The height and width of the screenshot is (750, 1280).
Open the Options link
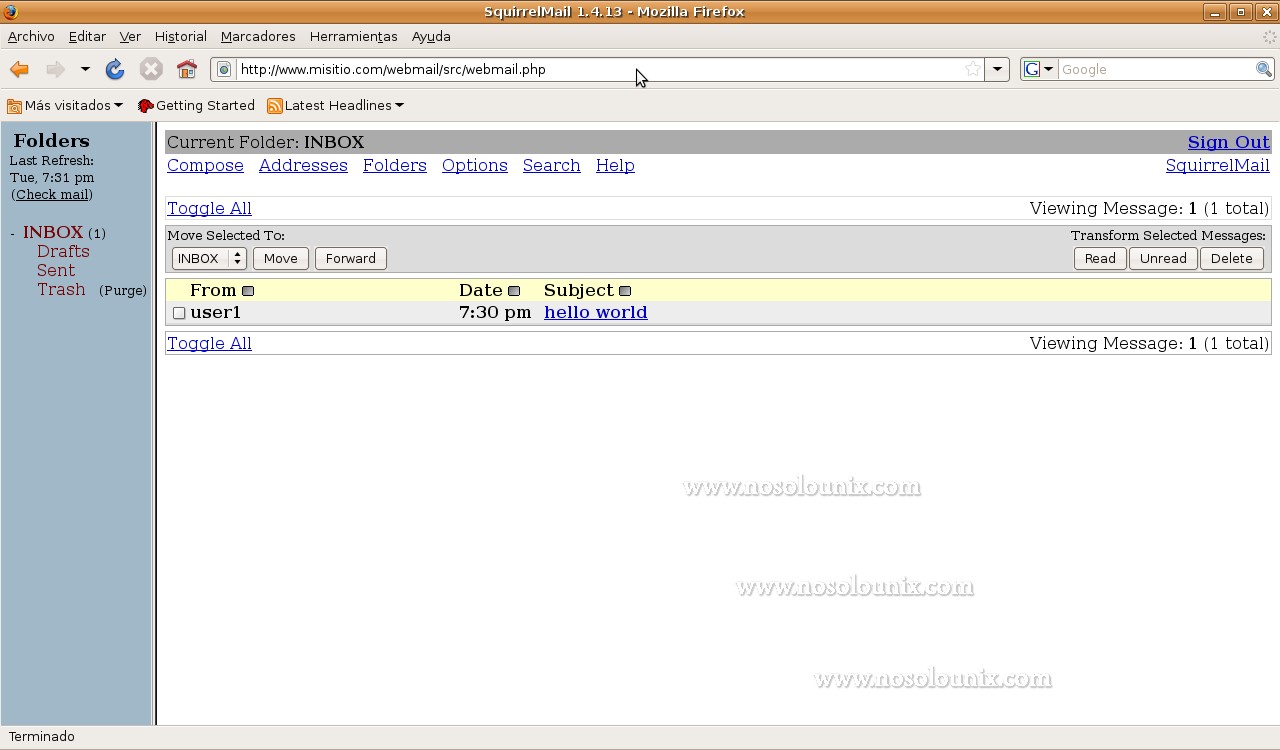point(474,165)
